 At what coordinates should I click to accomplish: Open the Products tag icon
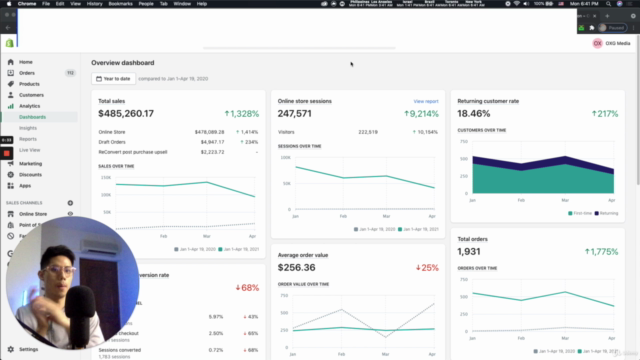coord(11,84)
